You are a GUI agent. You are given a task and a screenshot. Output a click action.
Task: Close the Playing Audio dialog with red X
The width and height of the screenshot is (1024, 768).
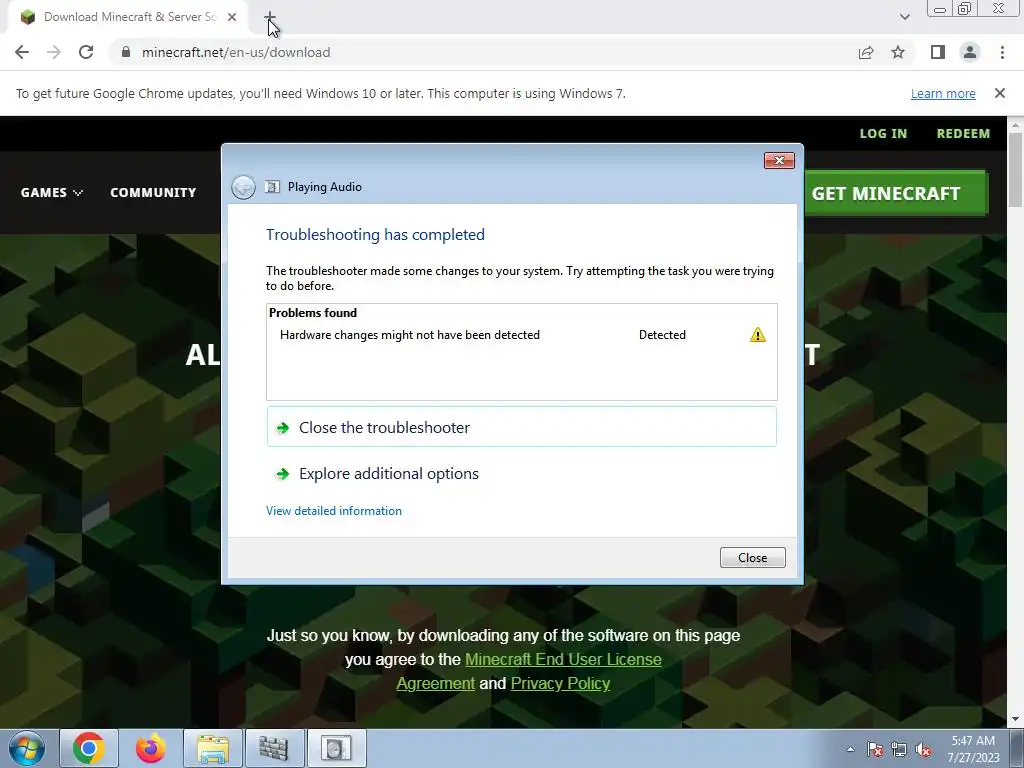pos(779,161)
